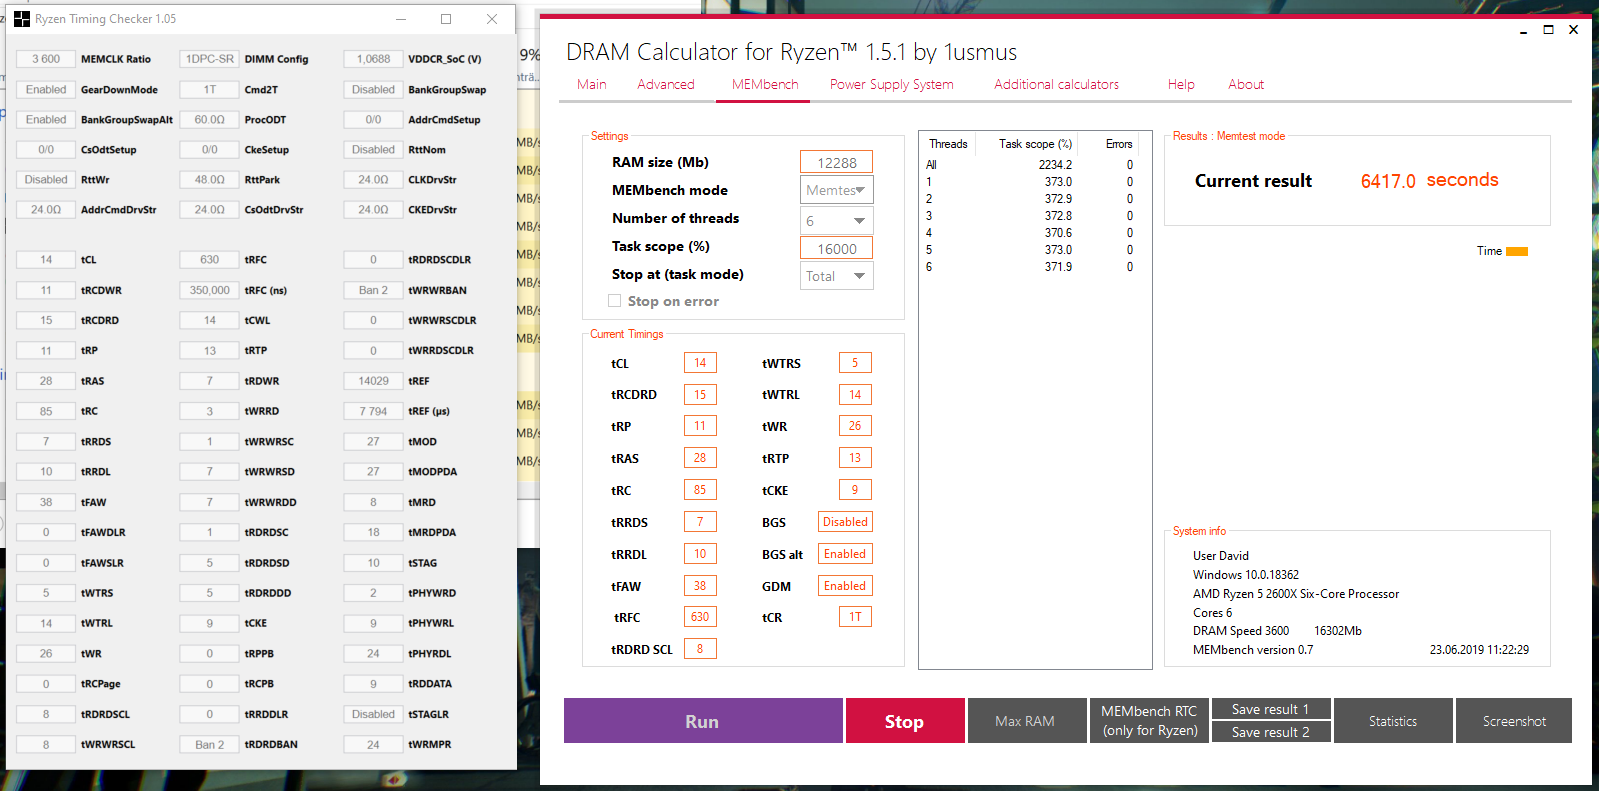Click the Threads column header
Viewport: 1599px width, 791px height.
pyautogui.click(x=948, y=144)
